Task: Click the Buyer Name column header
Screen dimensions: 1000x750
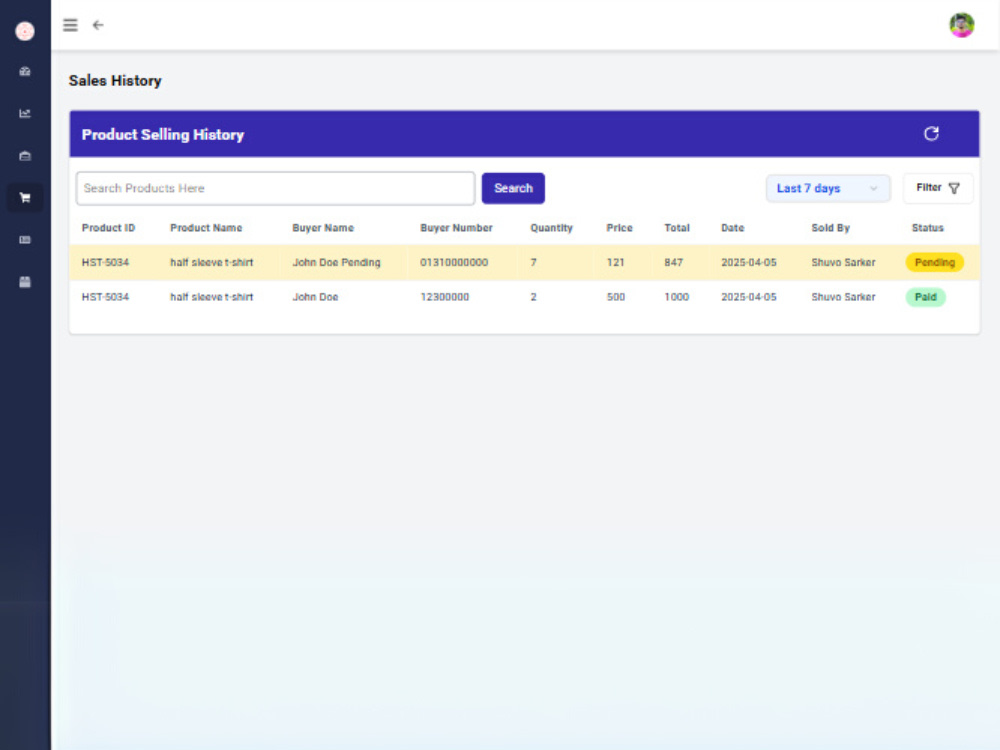Action: [323, 228]
